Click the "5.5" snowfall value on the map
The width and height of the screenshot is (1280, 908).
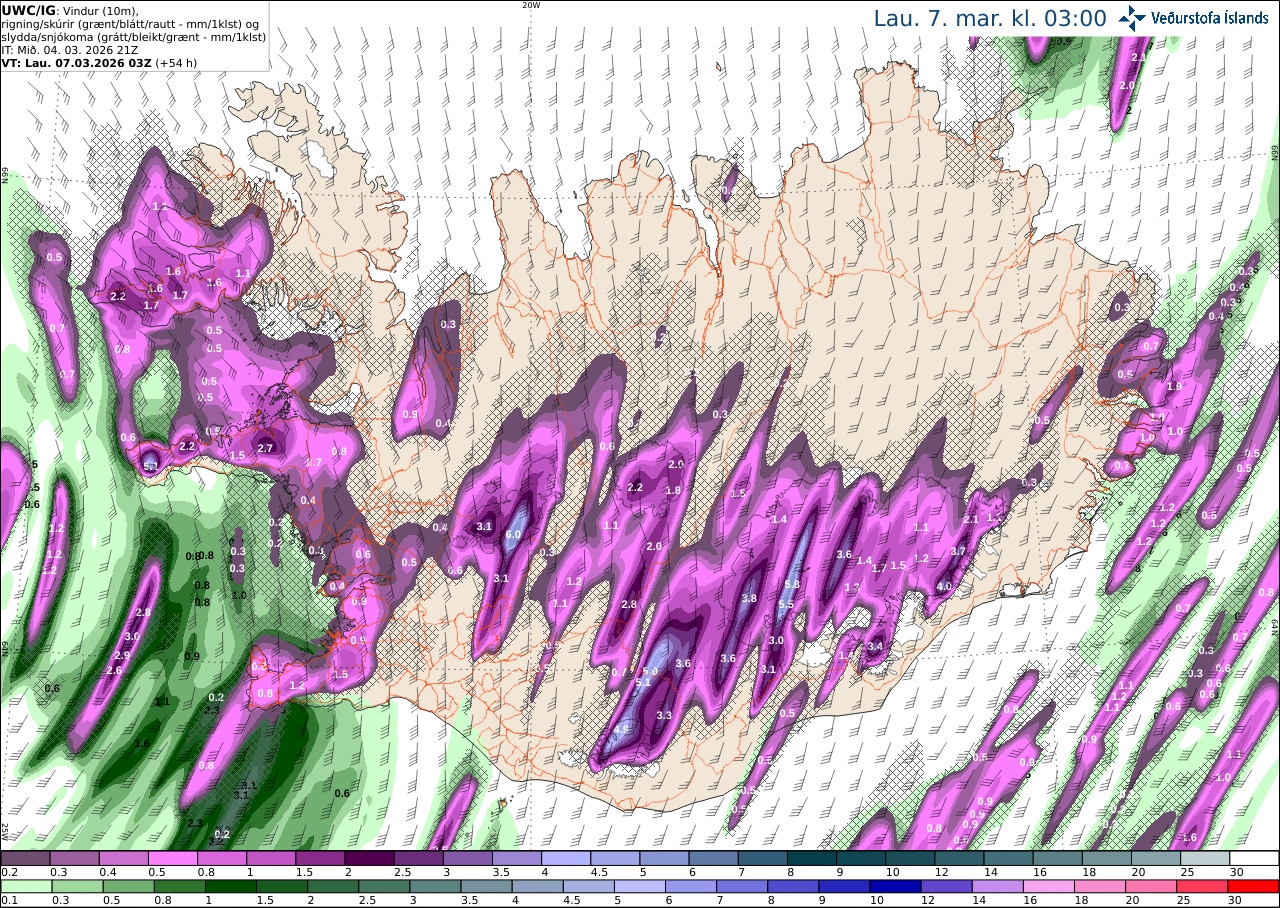click(786, 604)
